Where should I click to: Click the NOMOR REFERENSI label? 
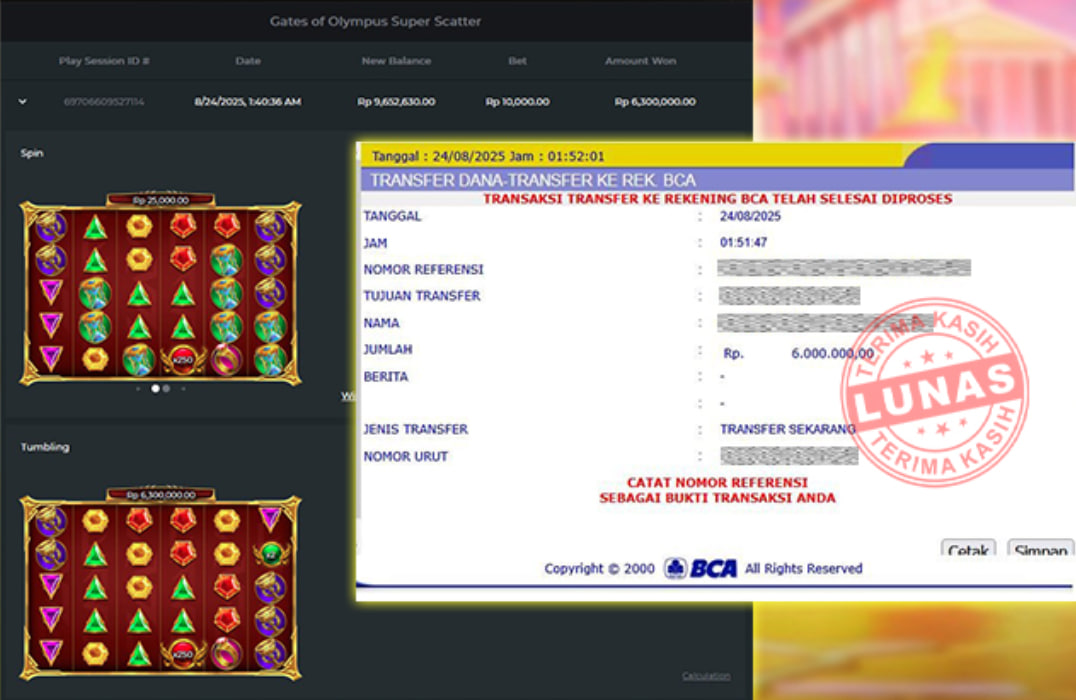423,270
